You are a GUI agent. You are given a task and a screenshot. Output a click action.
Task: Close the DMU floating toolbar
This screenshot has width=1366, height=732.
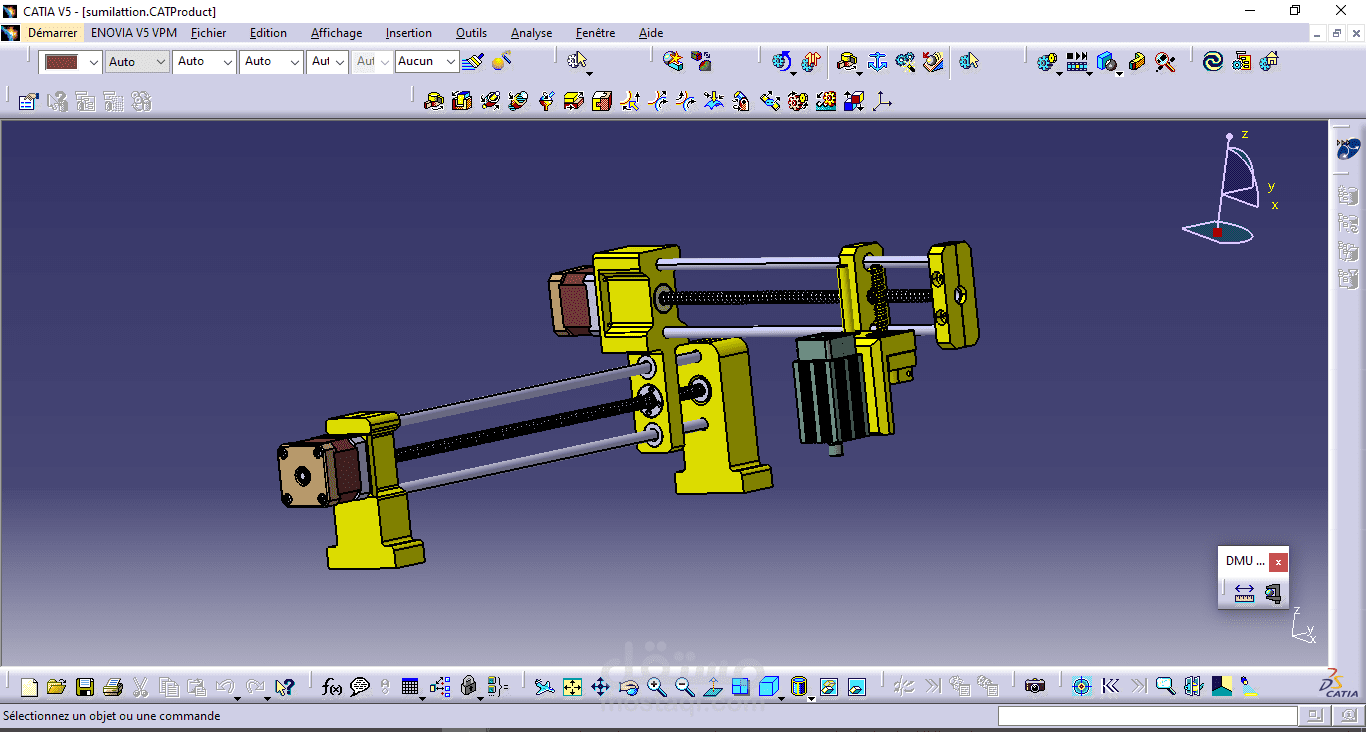coord(1278,561)
